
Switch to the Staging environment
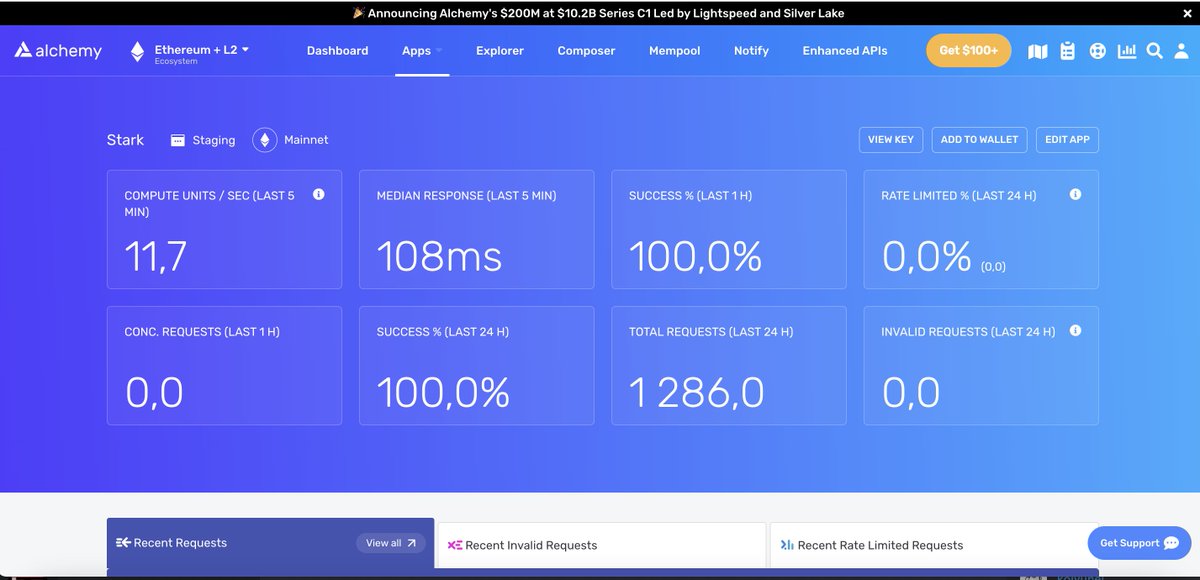point(203,140)
